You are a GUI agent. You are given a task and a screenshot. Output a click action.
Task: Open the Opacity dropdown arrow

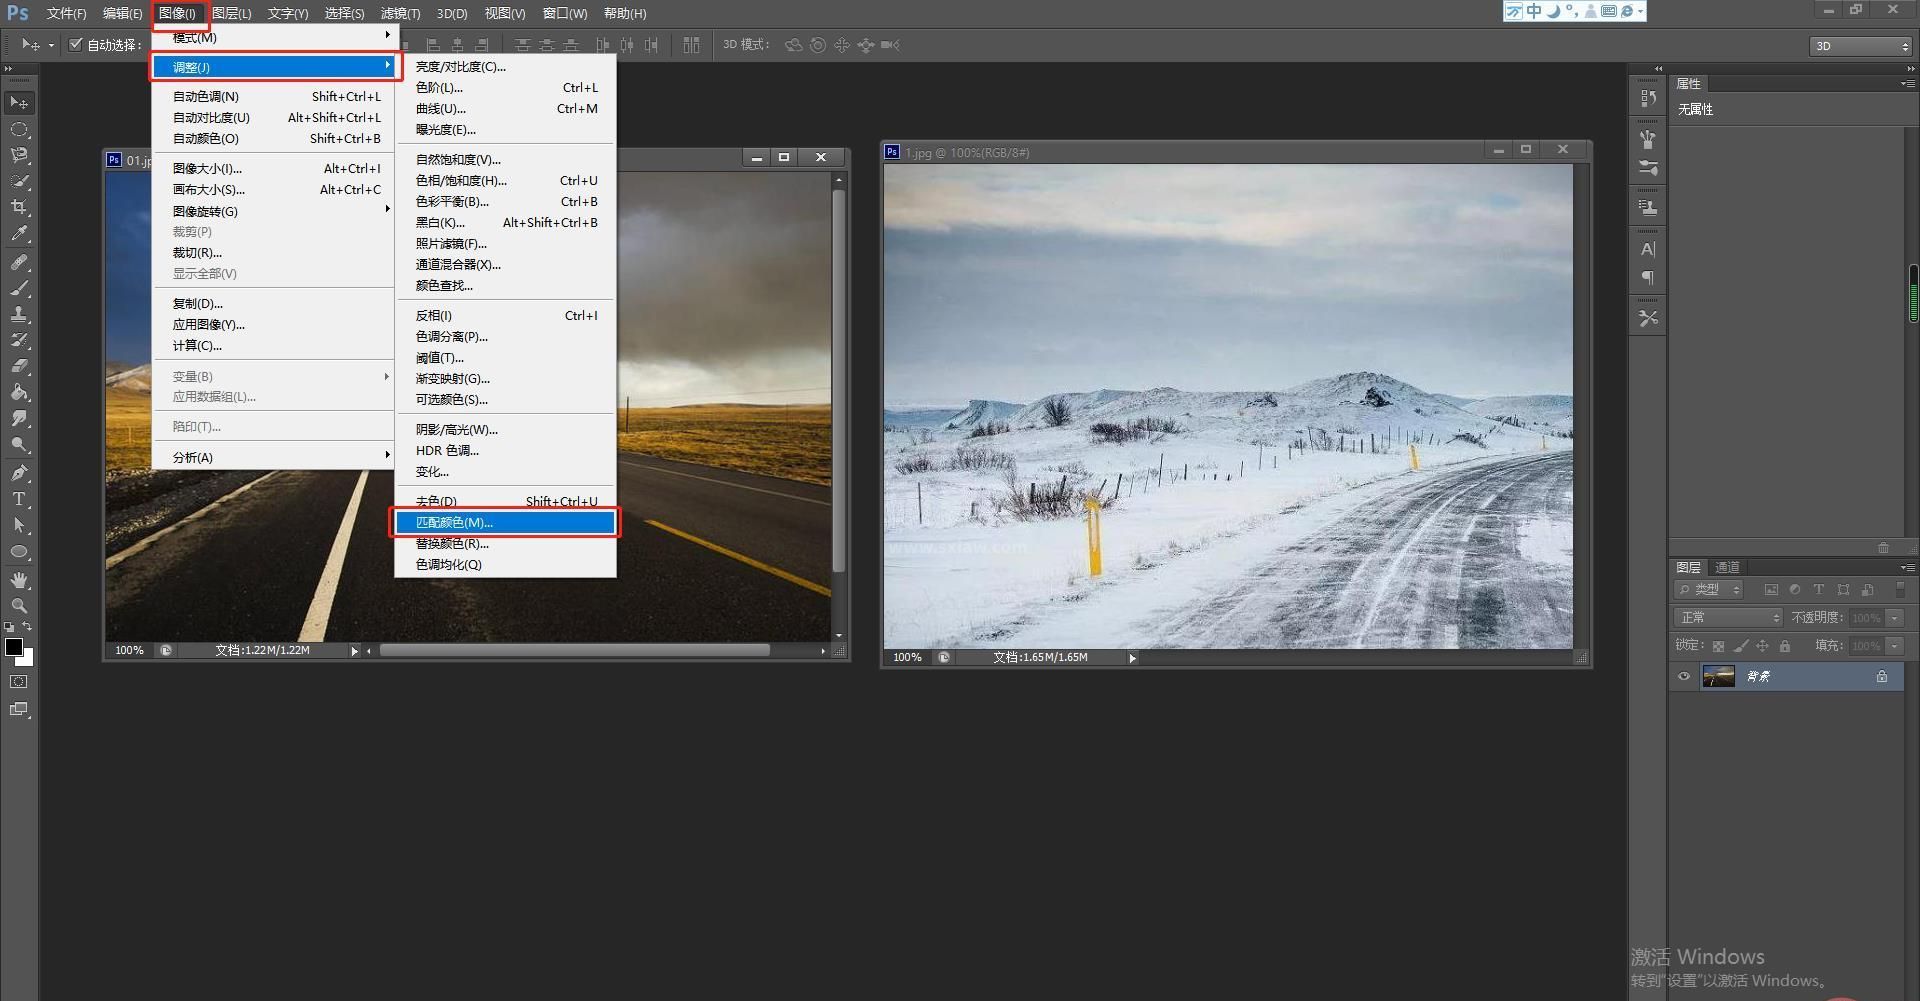point(1894,618)
